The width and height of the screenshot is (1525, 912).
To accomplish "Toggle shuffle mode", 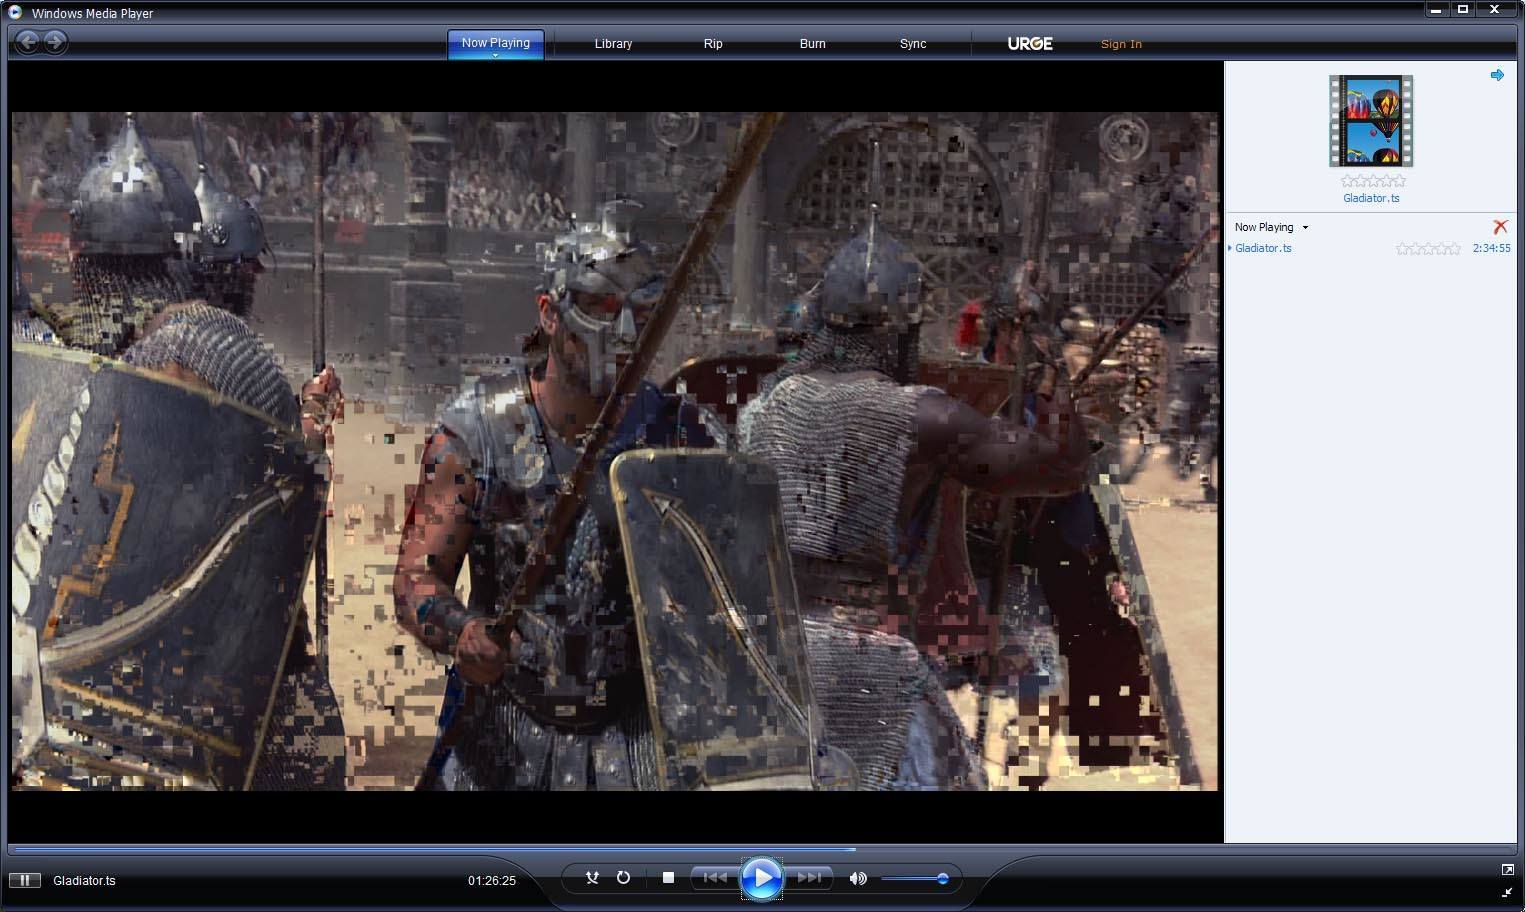I will 592,878.
